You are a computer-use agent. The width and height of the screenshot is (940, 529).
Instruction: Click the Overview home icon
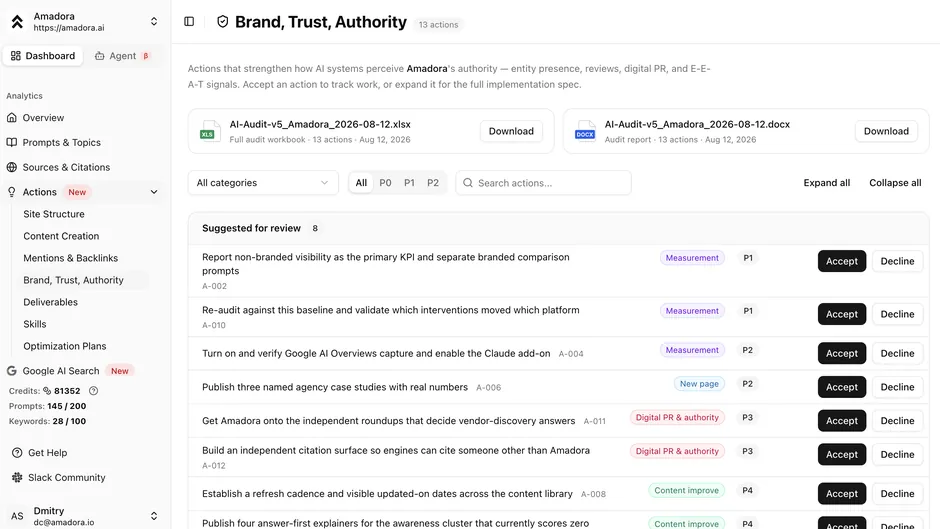11,118
